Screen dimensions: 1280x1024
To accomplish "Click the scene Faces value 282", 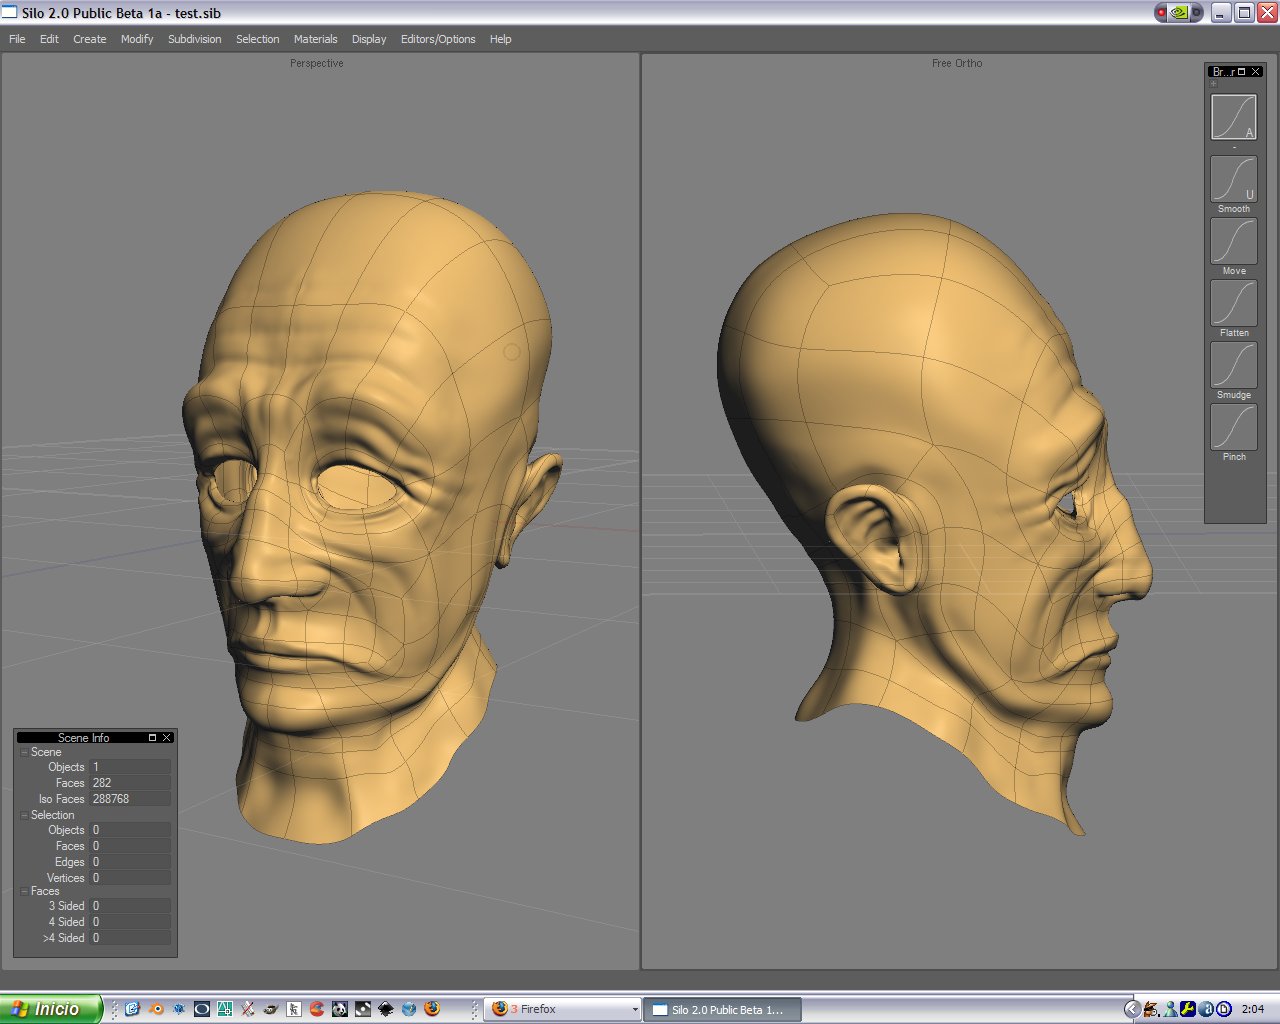I will 130,783.
